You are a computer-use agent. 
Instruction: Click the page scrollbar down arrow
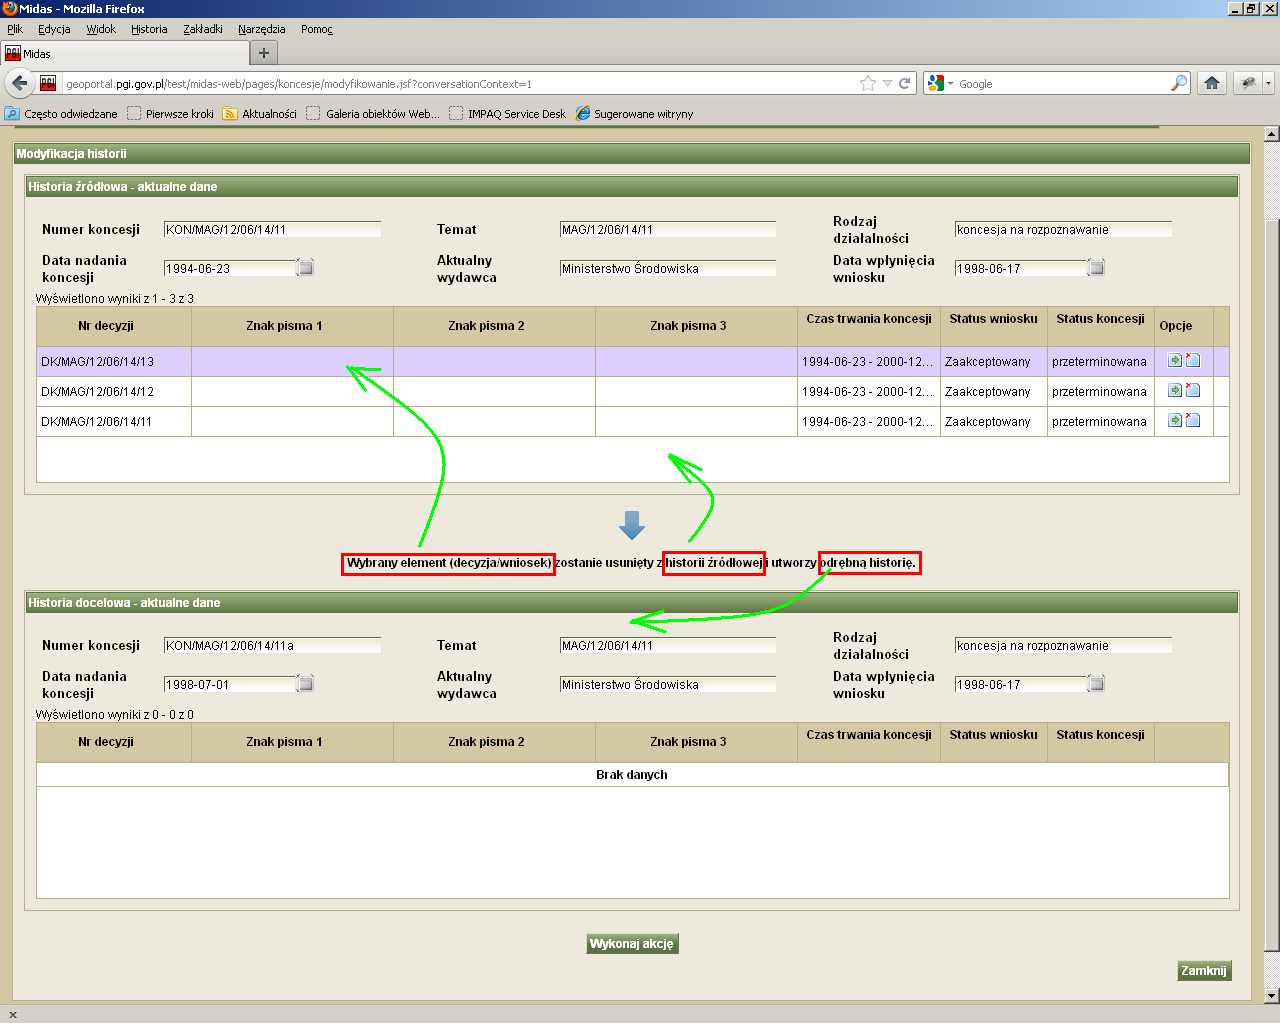click(x=1272, y=996)
